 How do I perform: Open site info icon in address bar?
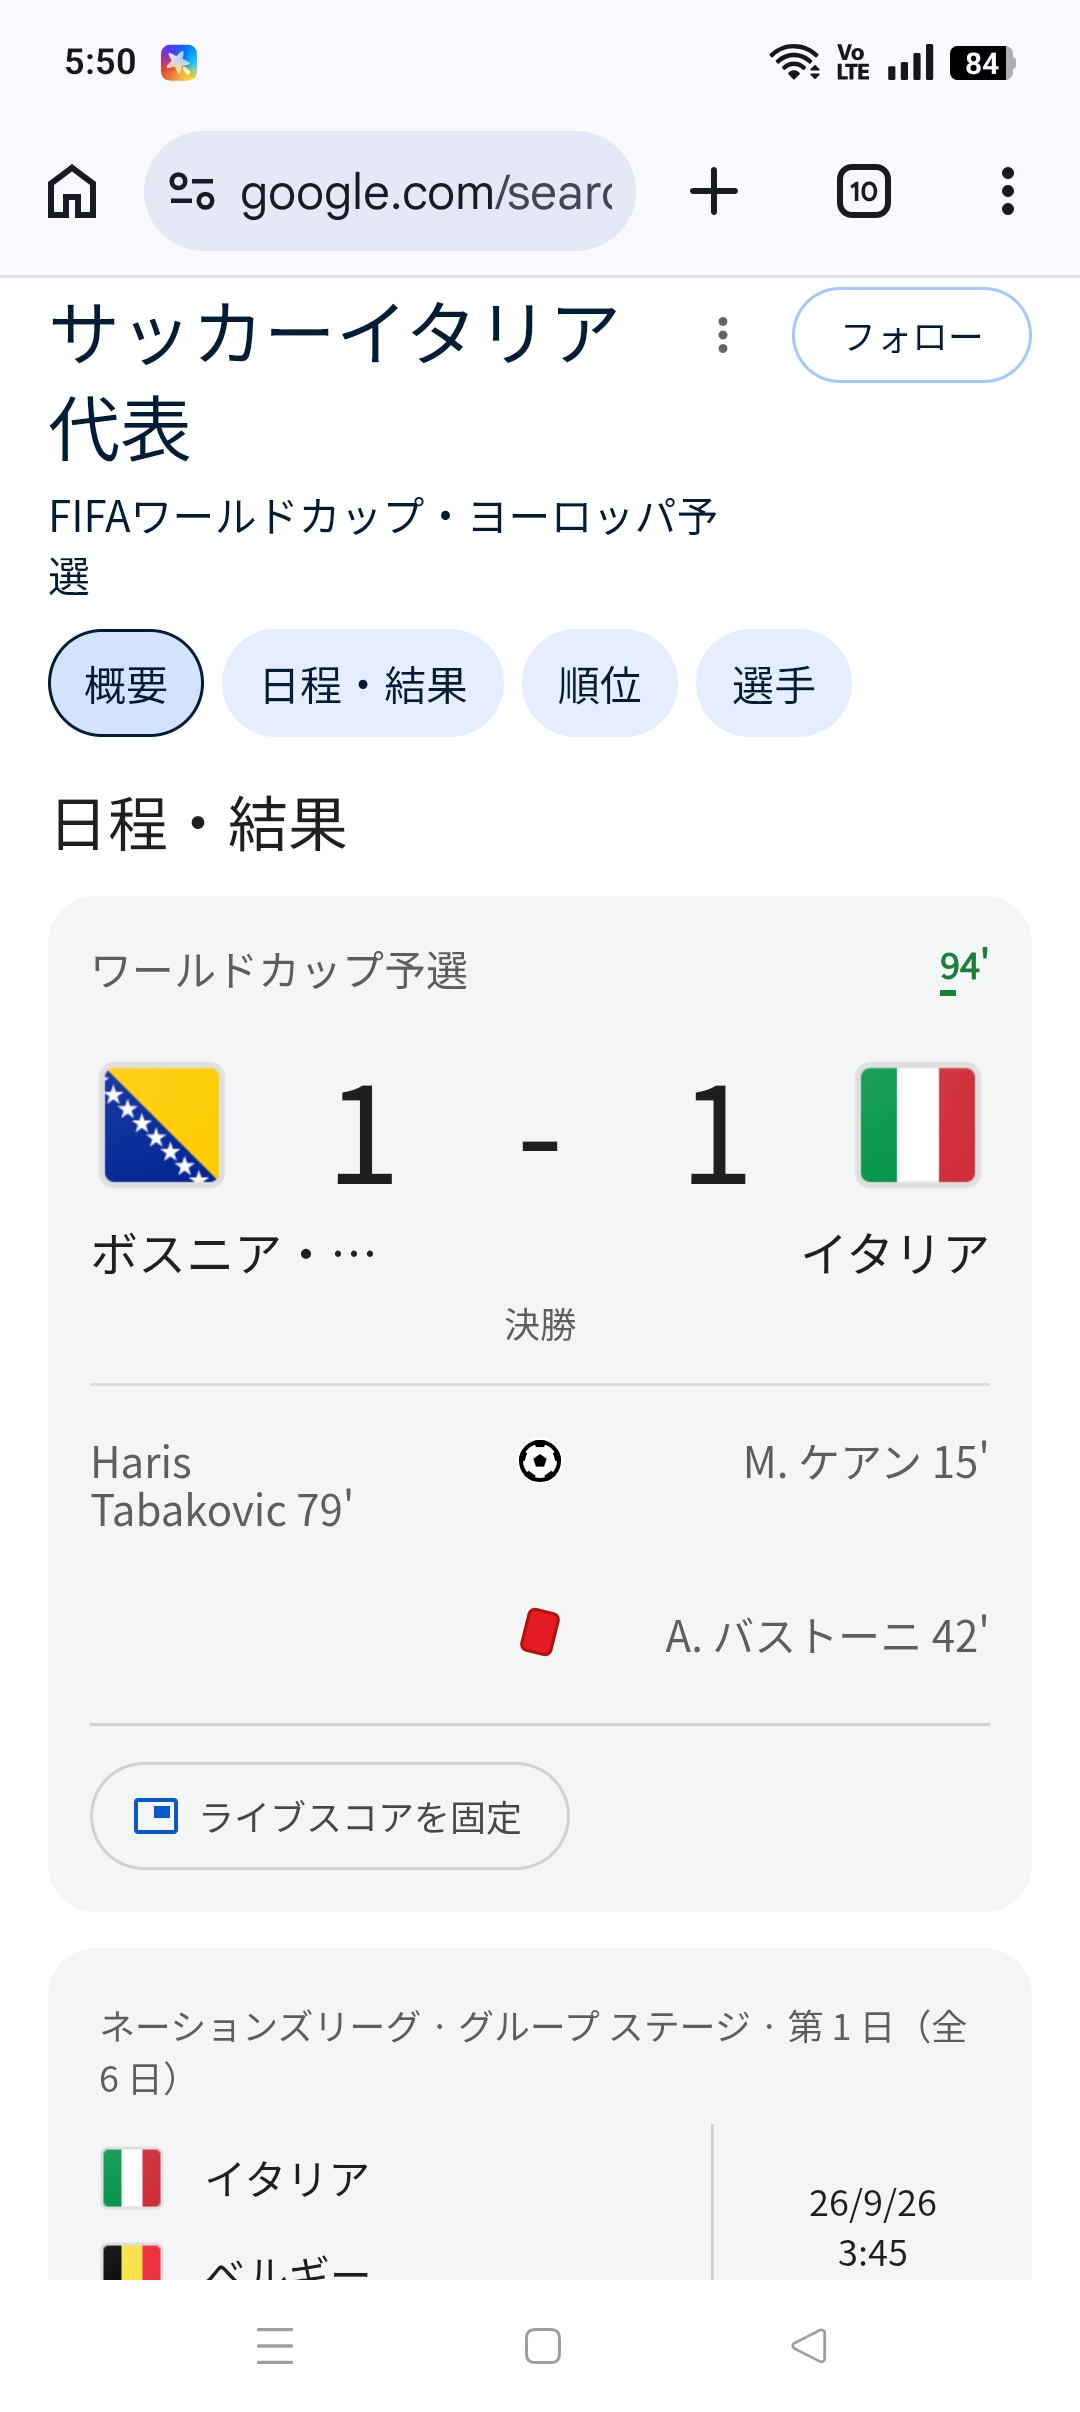point(192,191)
